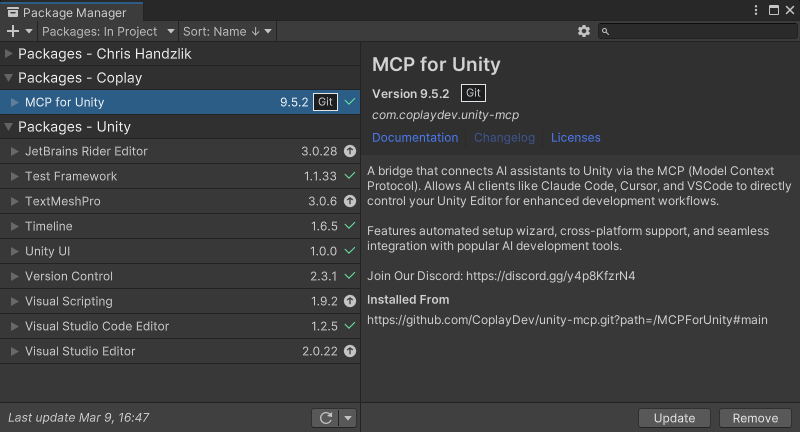The width and height of the screenshot is (800, 432).
Task: Click the Last update Mar 9 status text
Action: pyautogui.click(x=79, y=418)
